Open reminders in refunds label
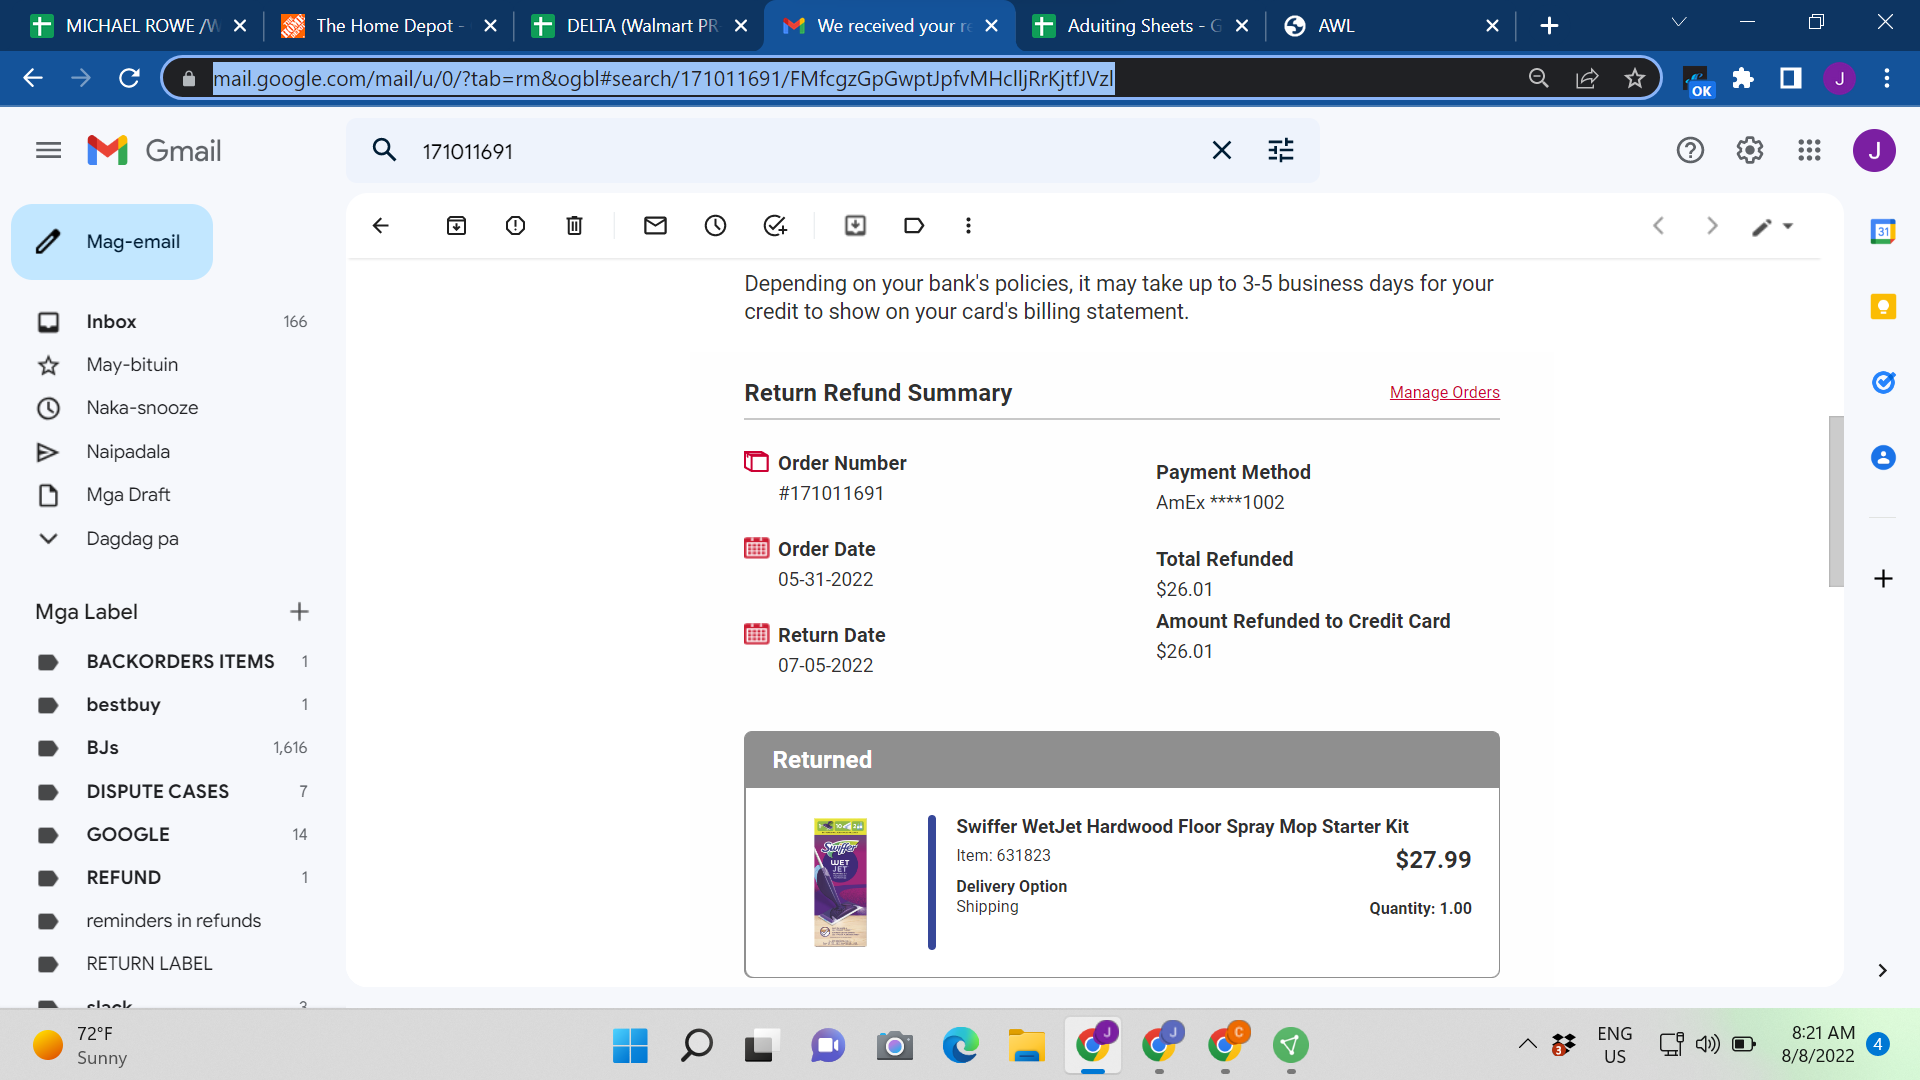The width and height of the screenshot is (1920, 1080). (x=172, y=921)
